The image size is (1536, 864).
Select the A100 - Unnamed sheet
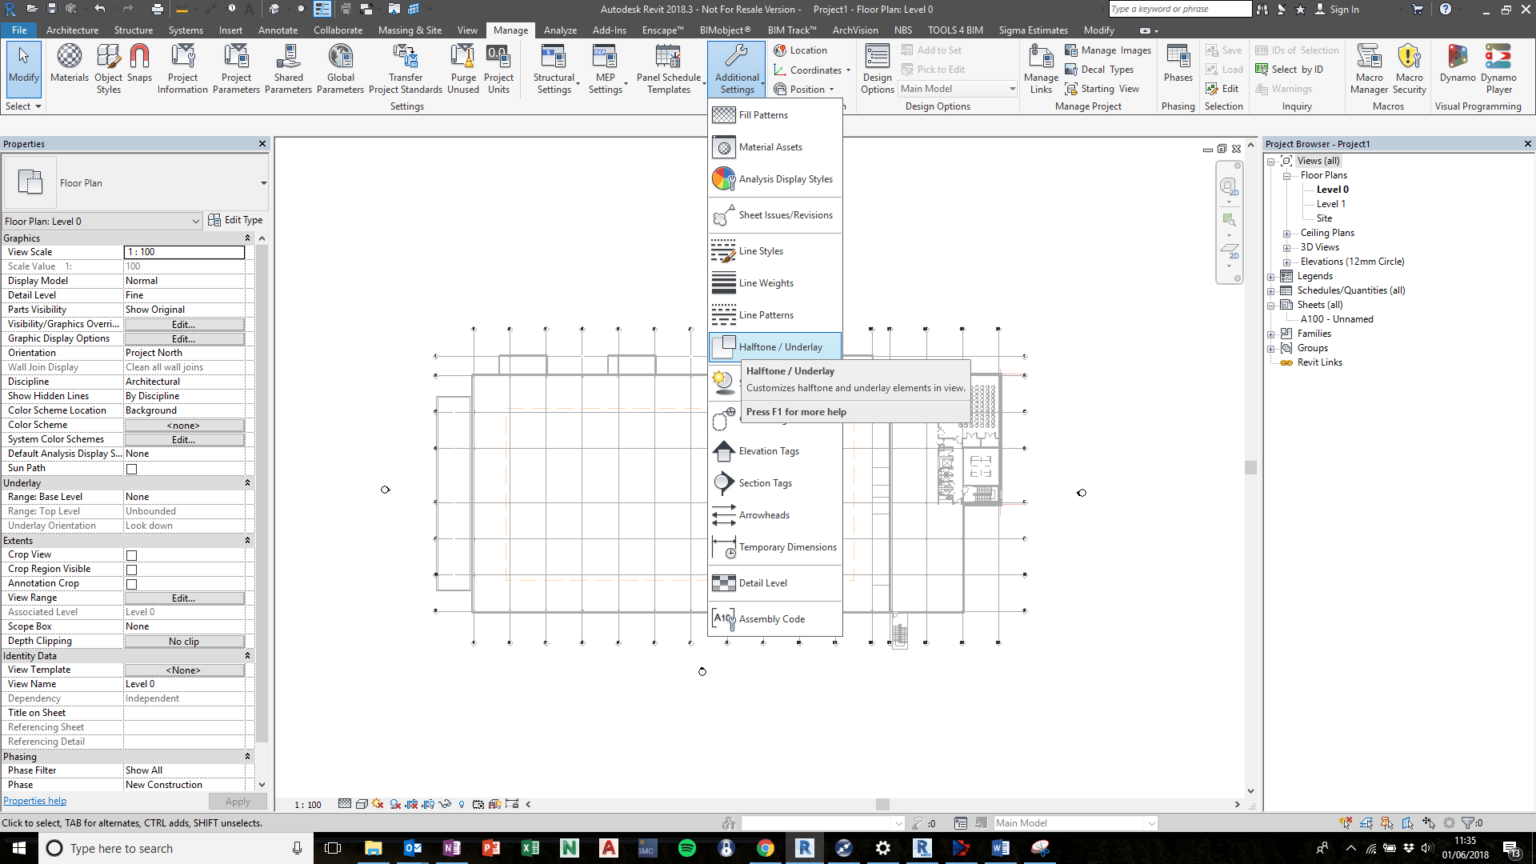(x=1337, y=319)
